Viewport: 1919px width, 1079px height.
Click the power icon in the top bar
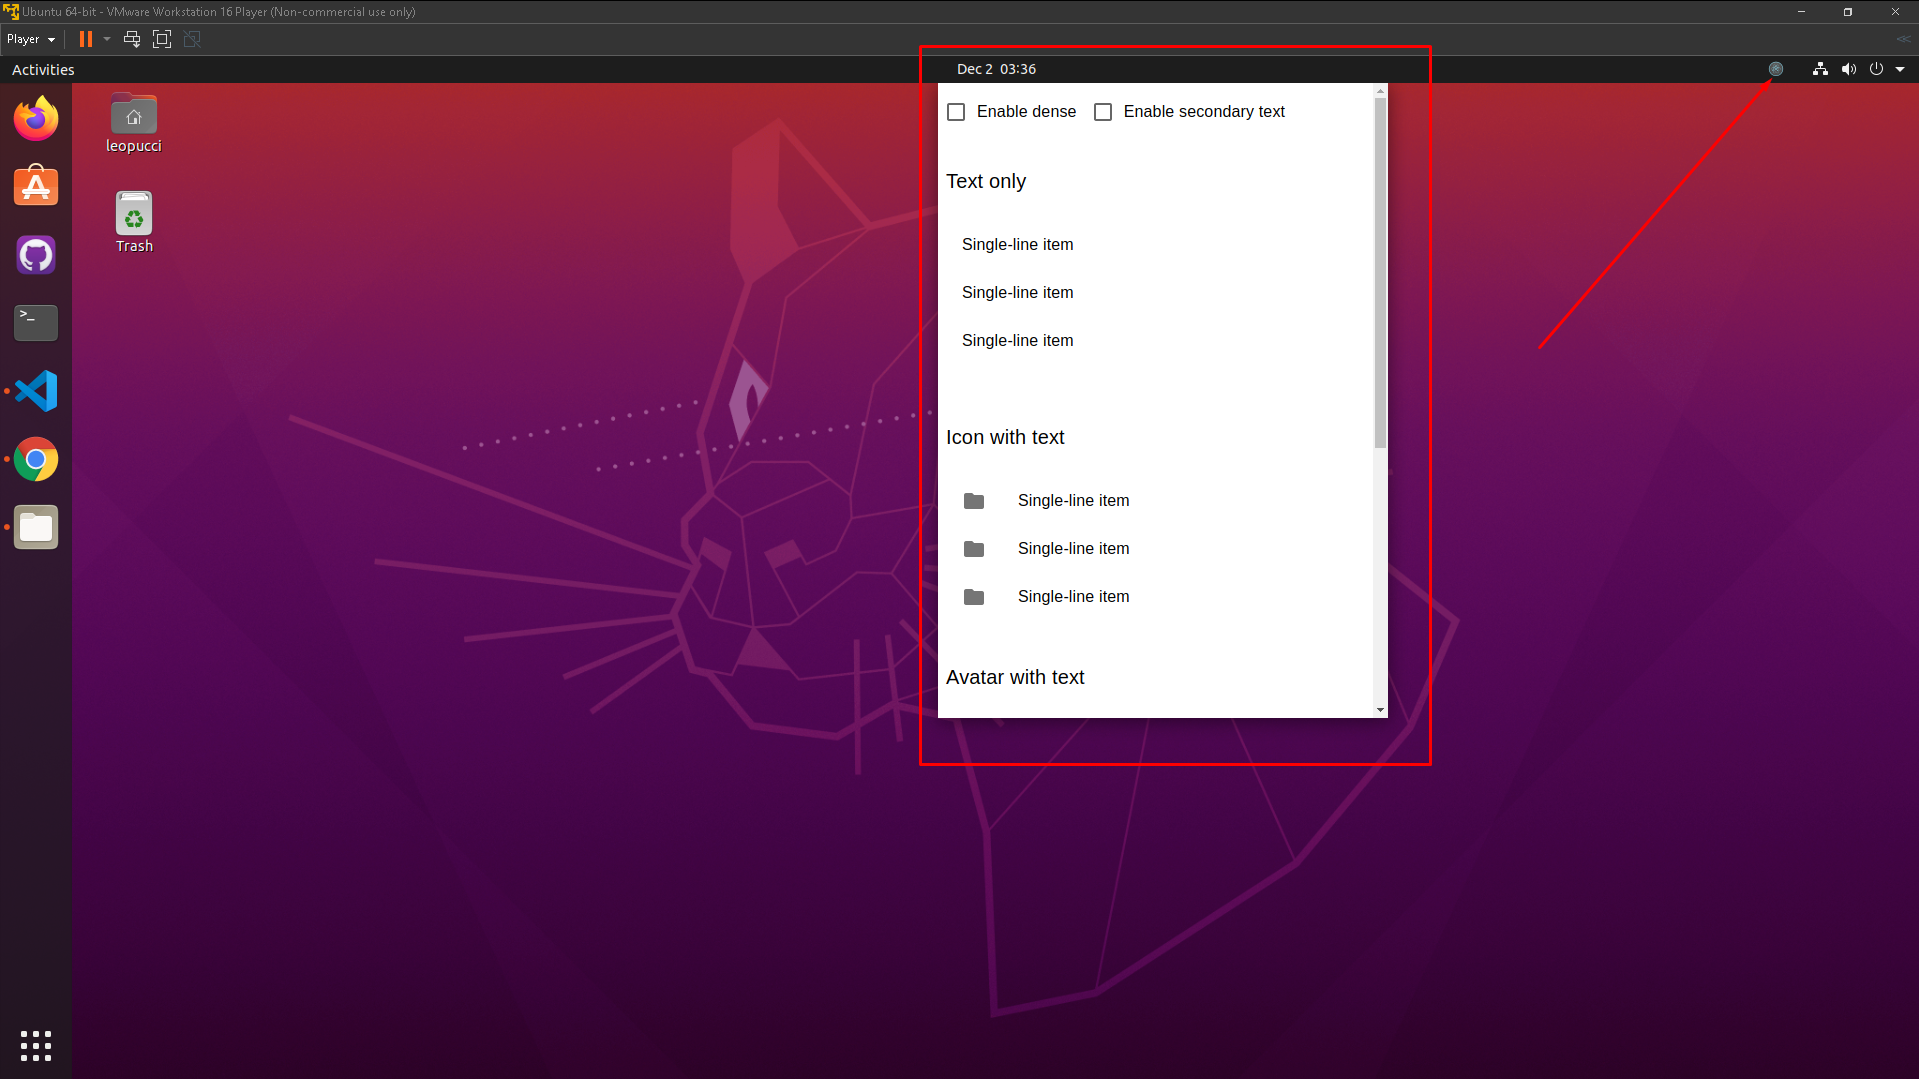coord(1876,69)
